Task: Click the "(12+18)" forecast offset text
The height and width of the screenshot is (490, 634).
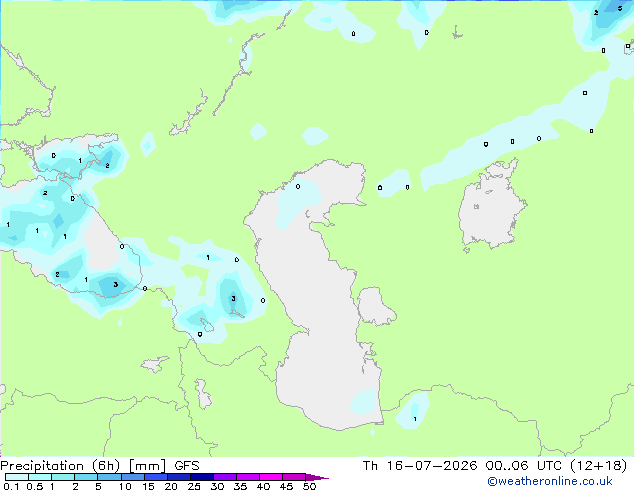Action: point(598,466)
